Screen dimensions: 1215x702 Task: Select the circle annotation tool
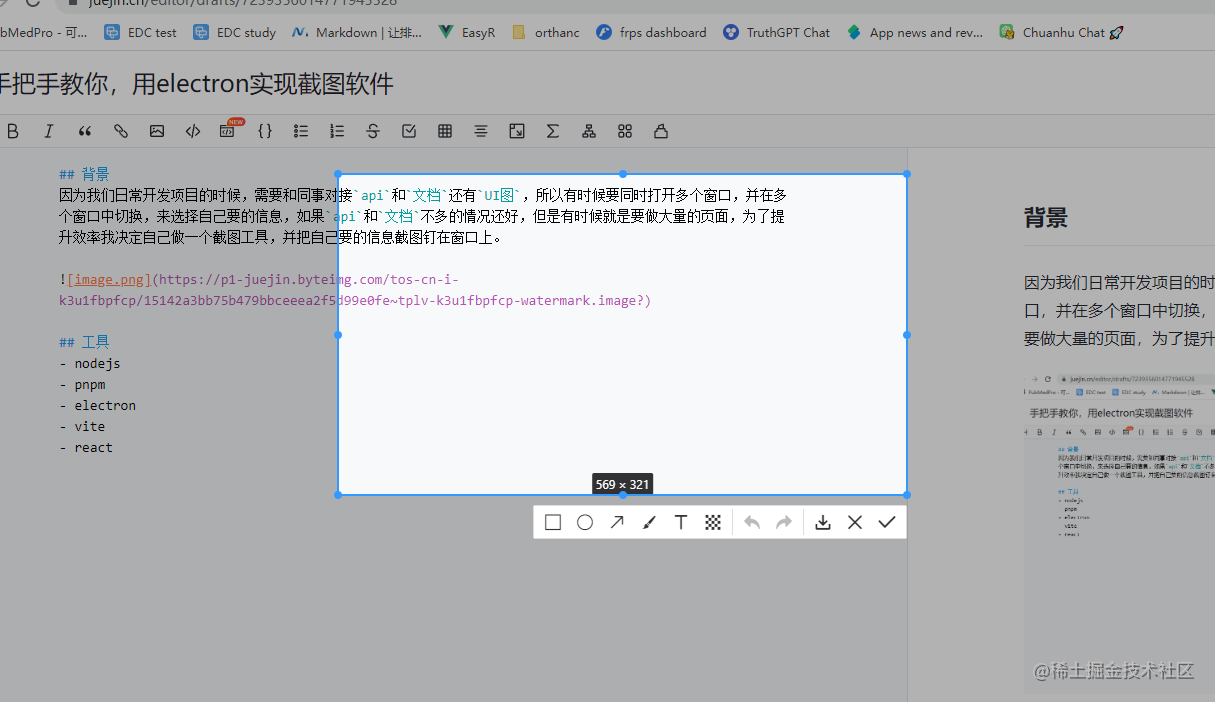pos(585,521)
